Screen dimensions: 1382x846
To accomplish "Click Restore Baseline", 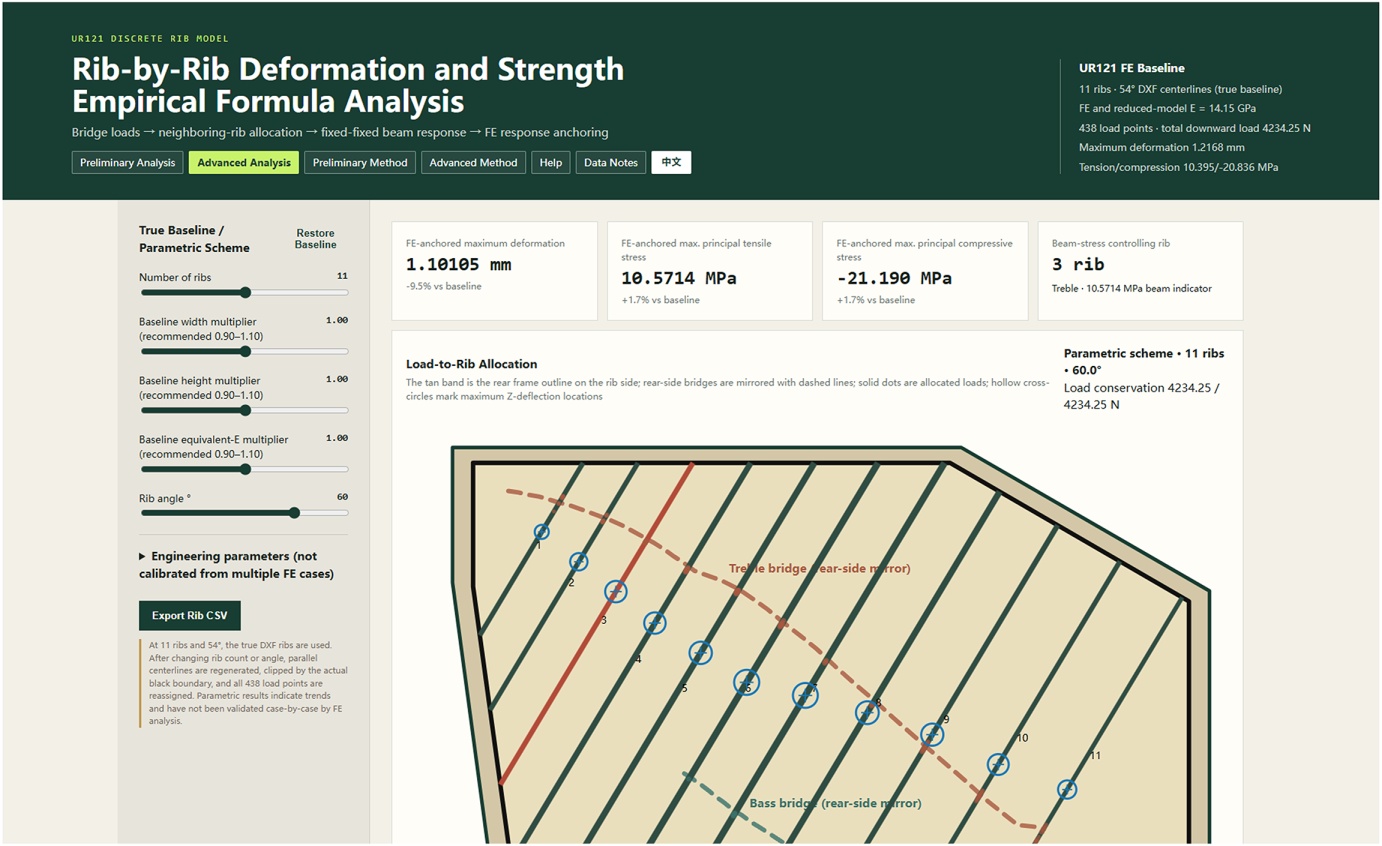I will [x=316, y=238].
